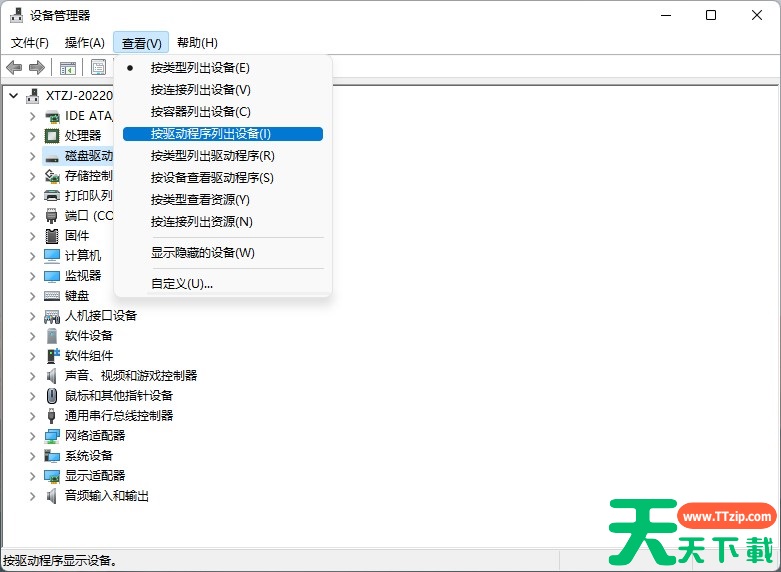The width and height of the screenshot is (781, 572).
Task: Choose 按类型查看资源(Y) view
Action: [223, 200]
